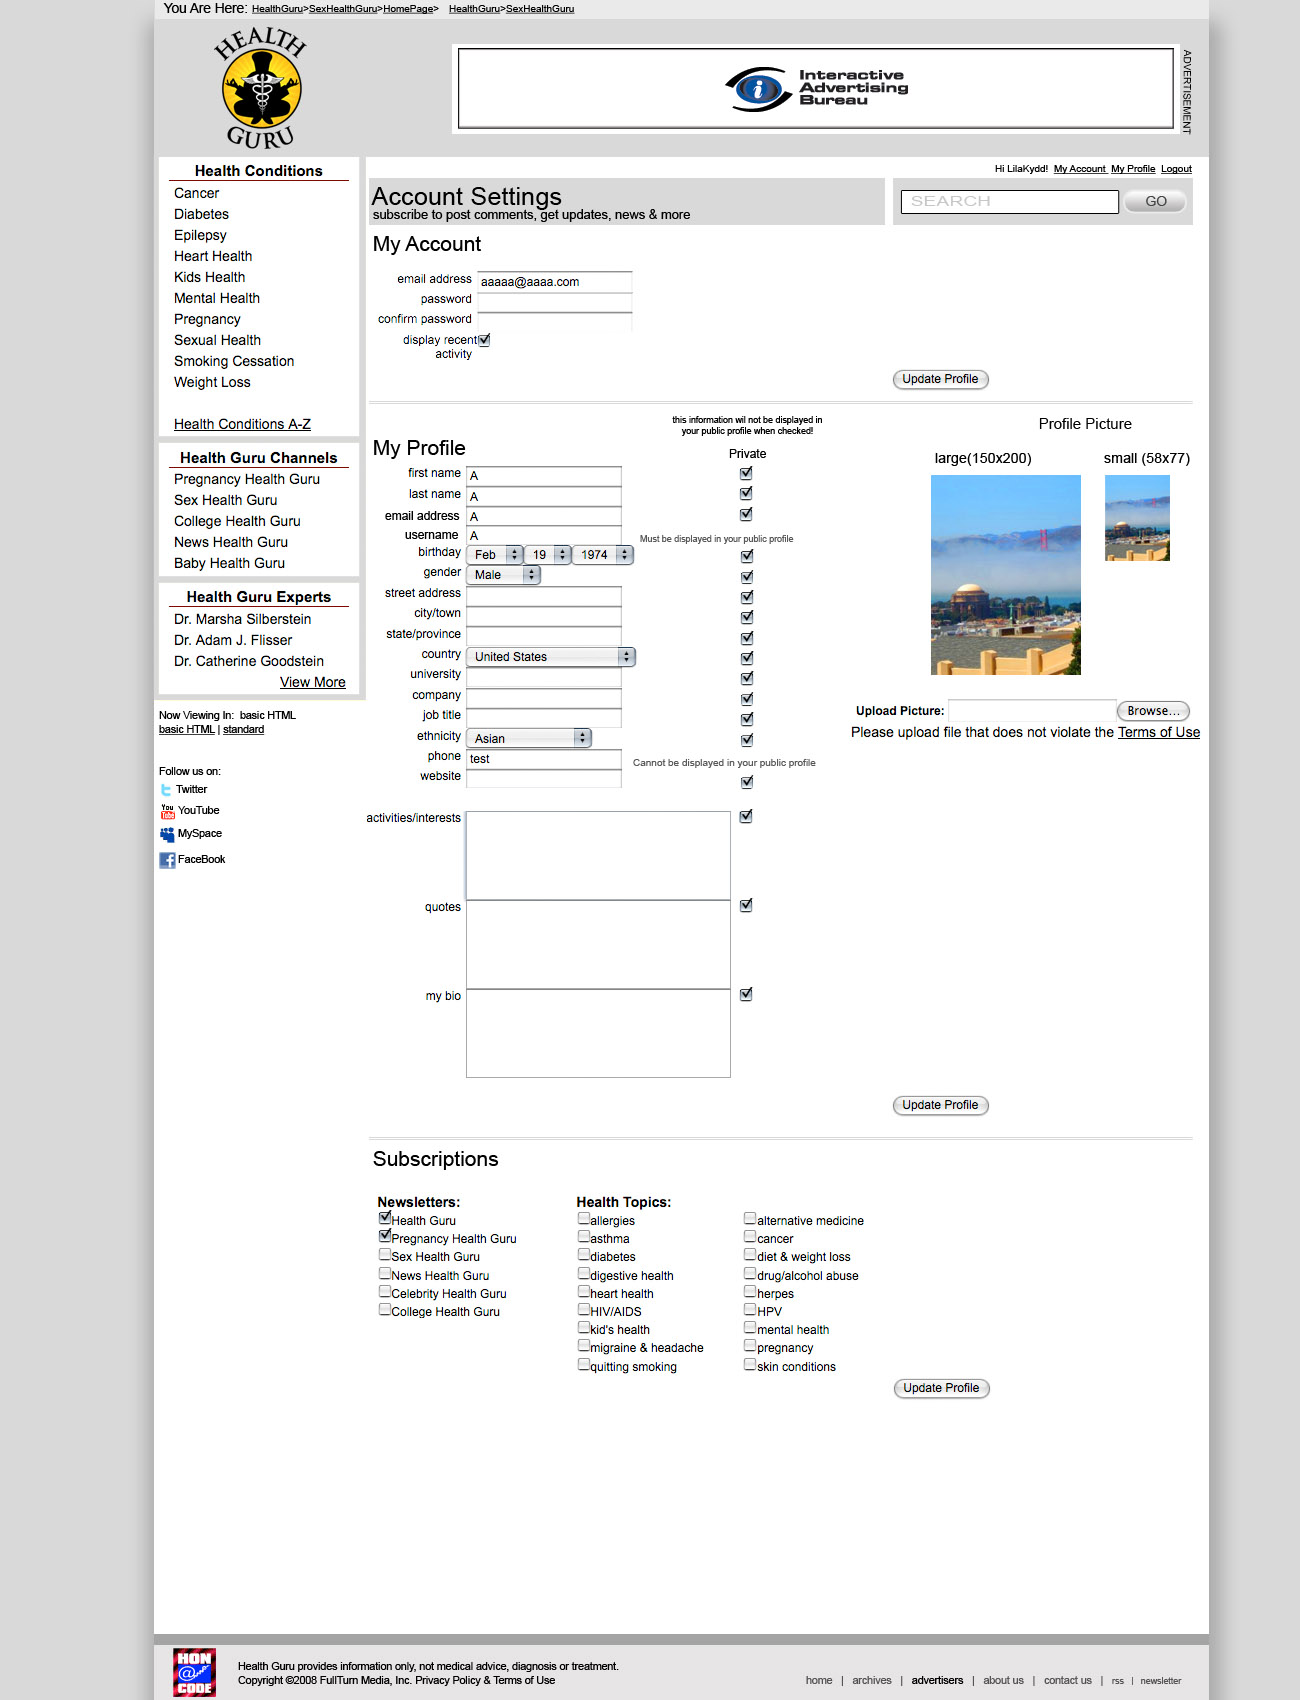Open birthday year dropdown showing 1974
Viewport: 1300px width, 1700px height.
[x=603, y=555]
